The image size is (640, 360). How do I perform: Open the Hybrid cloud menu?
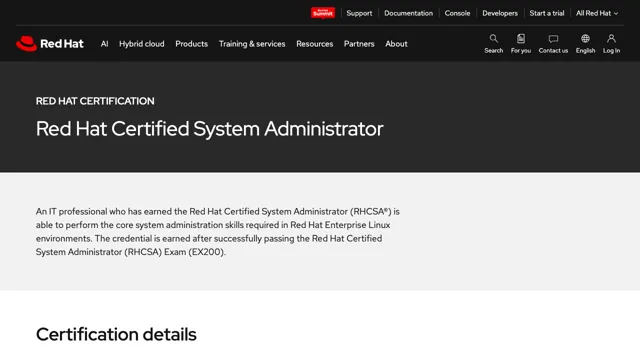(x=142, y=44)
